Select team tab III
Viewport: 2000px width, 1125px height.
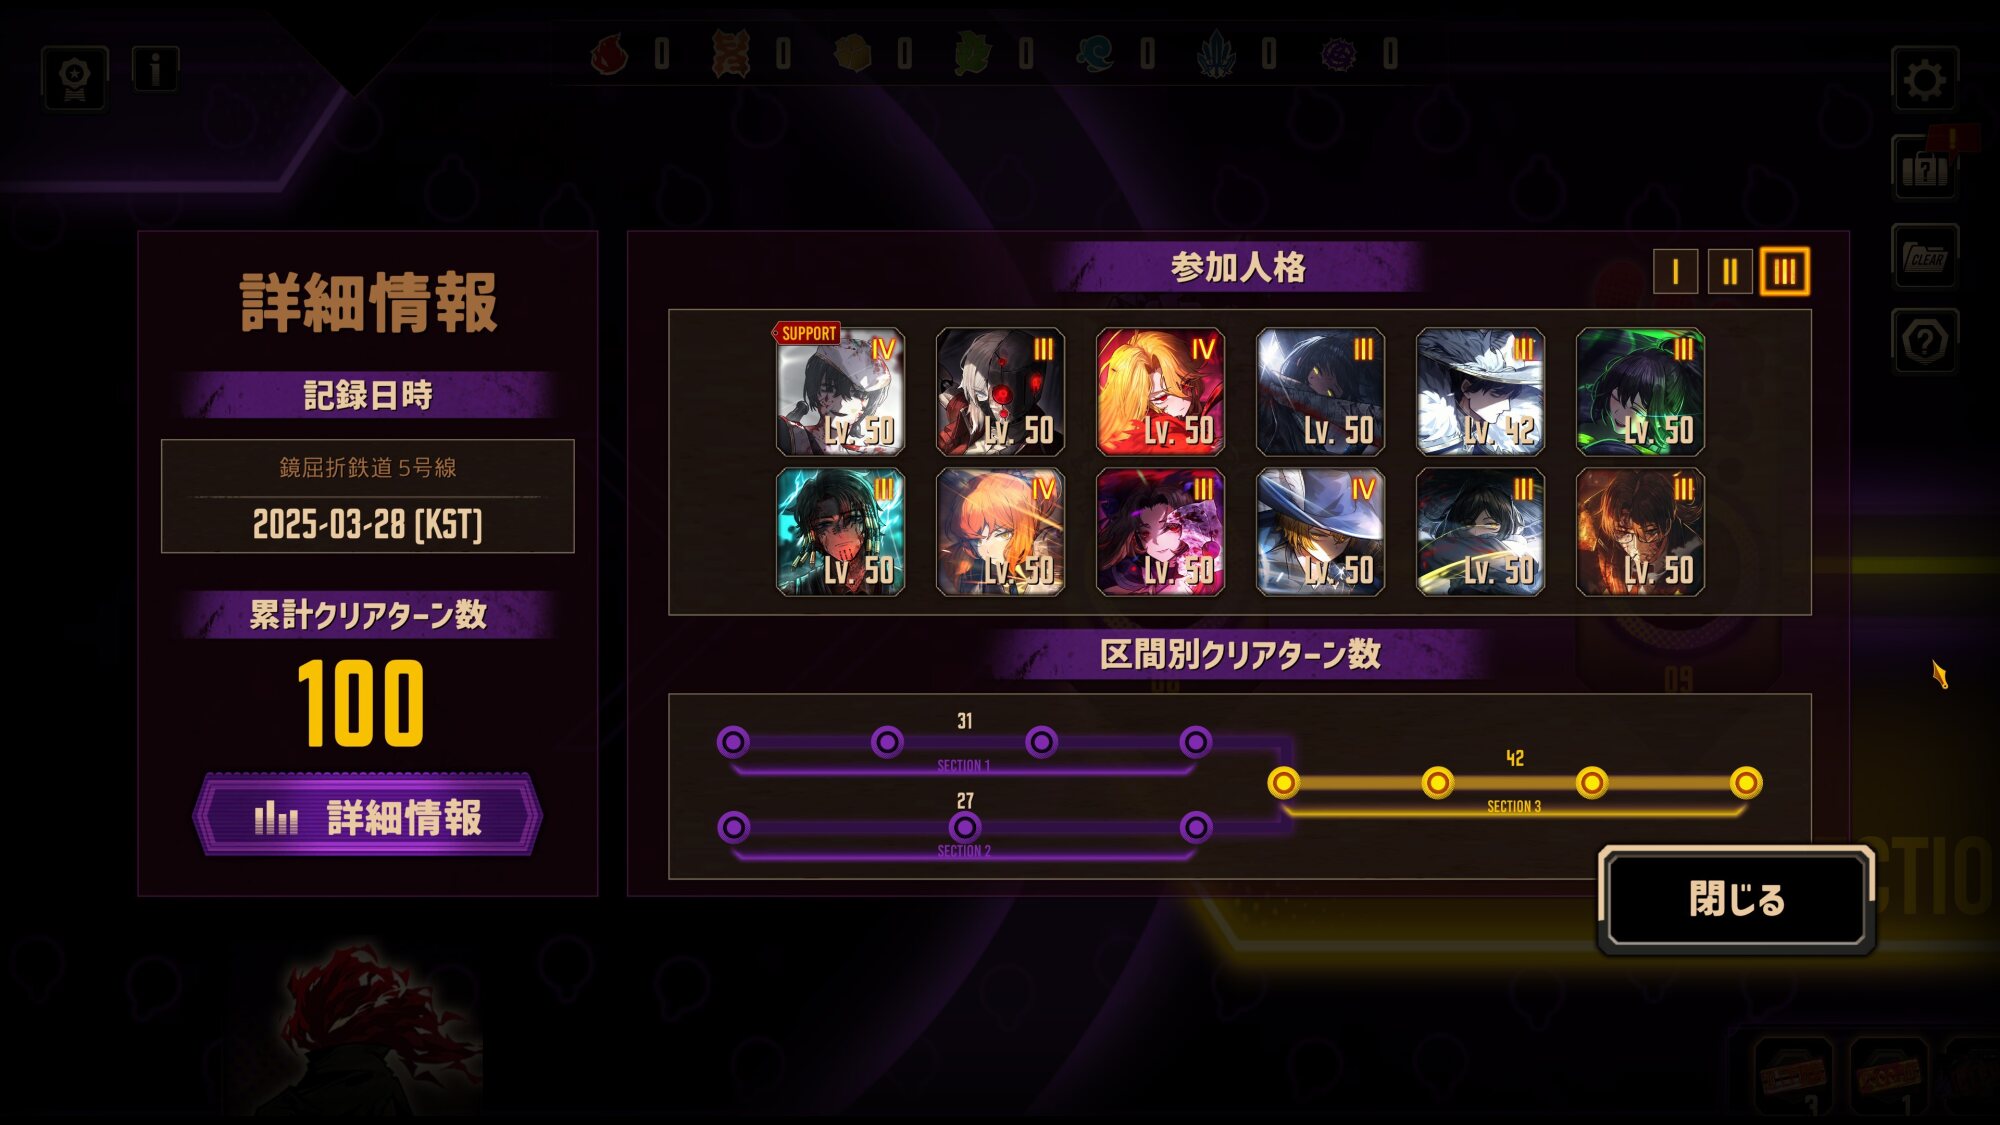[1785, 271]
